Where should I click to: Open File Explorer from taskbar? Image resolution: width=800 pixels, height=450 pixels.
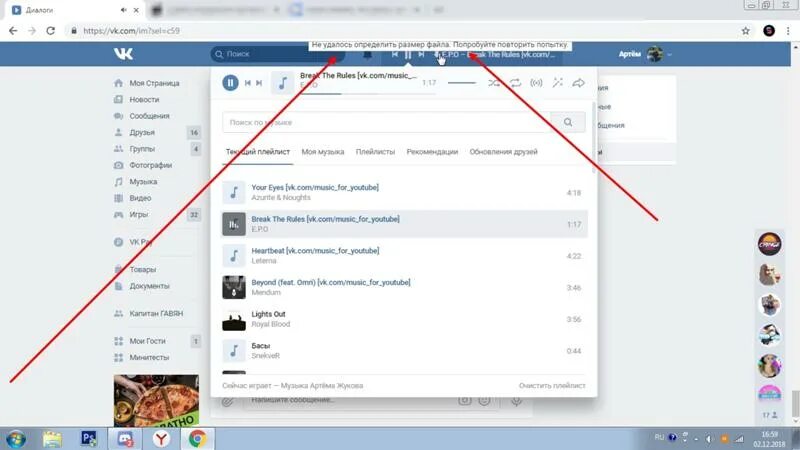pos(52,439)
